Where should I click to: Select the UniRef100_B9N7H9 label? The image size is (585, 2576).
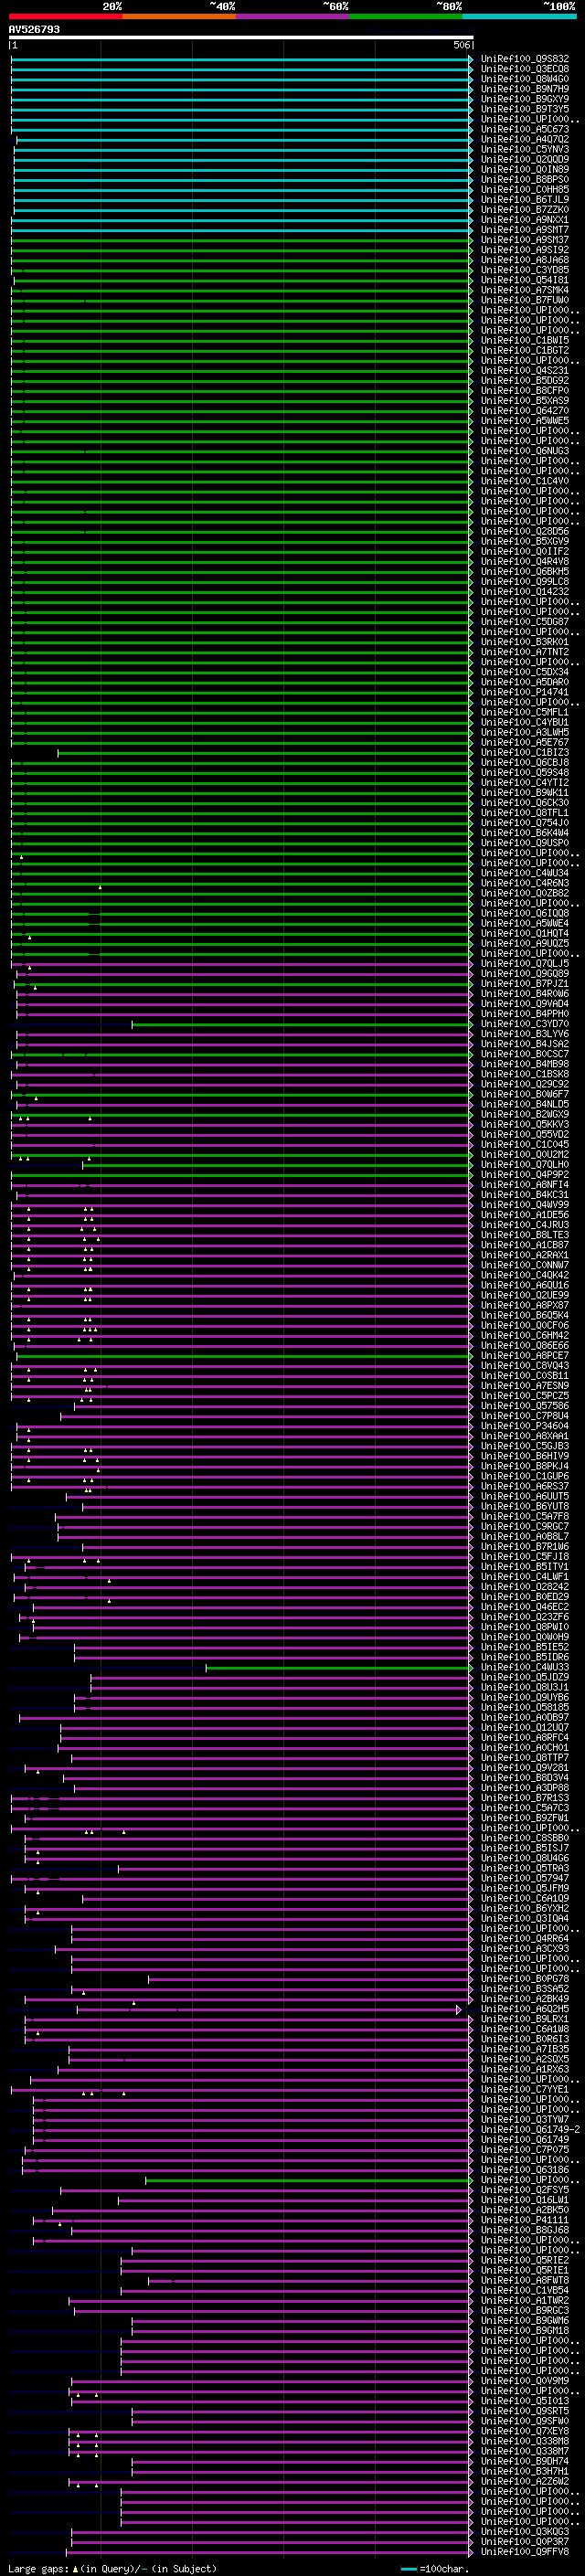[525, 89]
